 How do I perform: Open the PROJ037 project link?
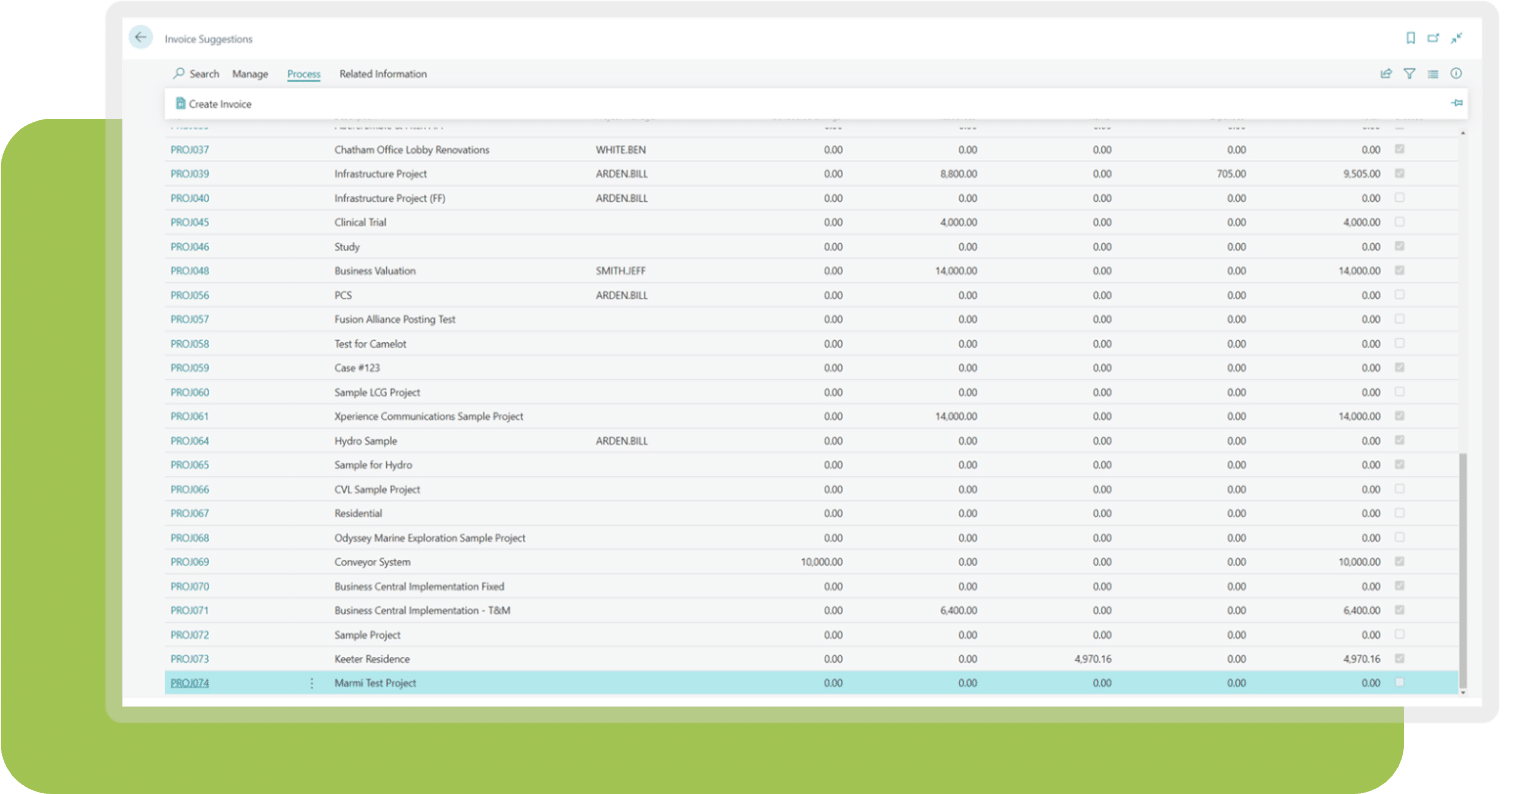click(x=190, y=150)
